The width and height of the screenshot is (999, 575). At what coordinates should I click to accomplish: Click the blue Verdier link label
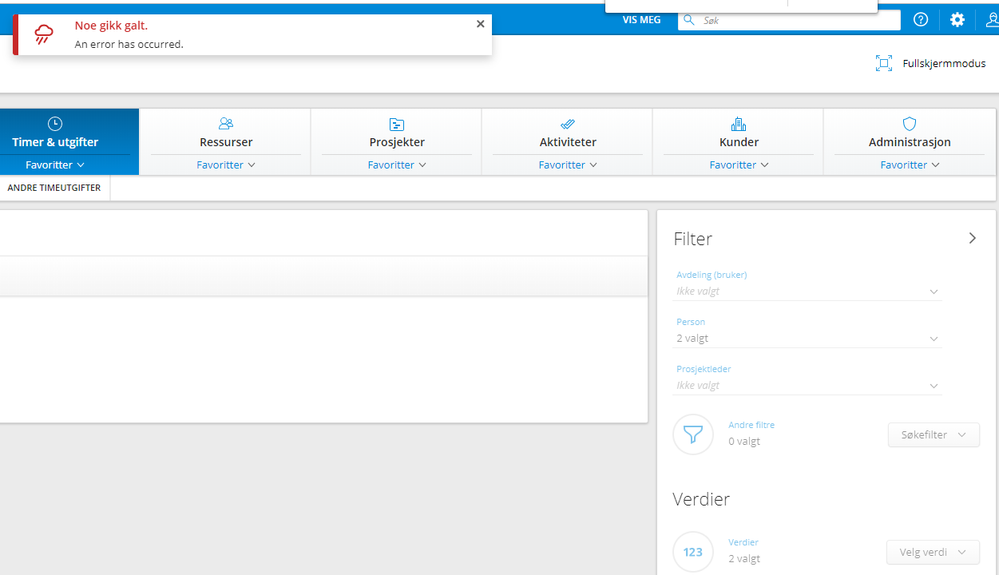[x=743, y=543]
